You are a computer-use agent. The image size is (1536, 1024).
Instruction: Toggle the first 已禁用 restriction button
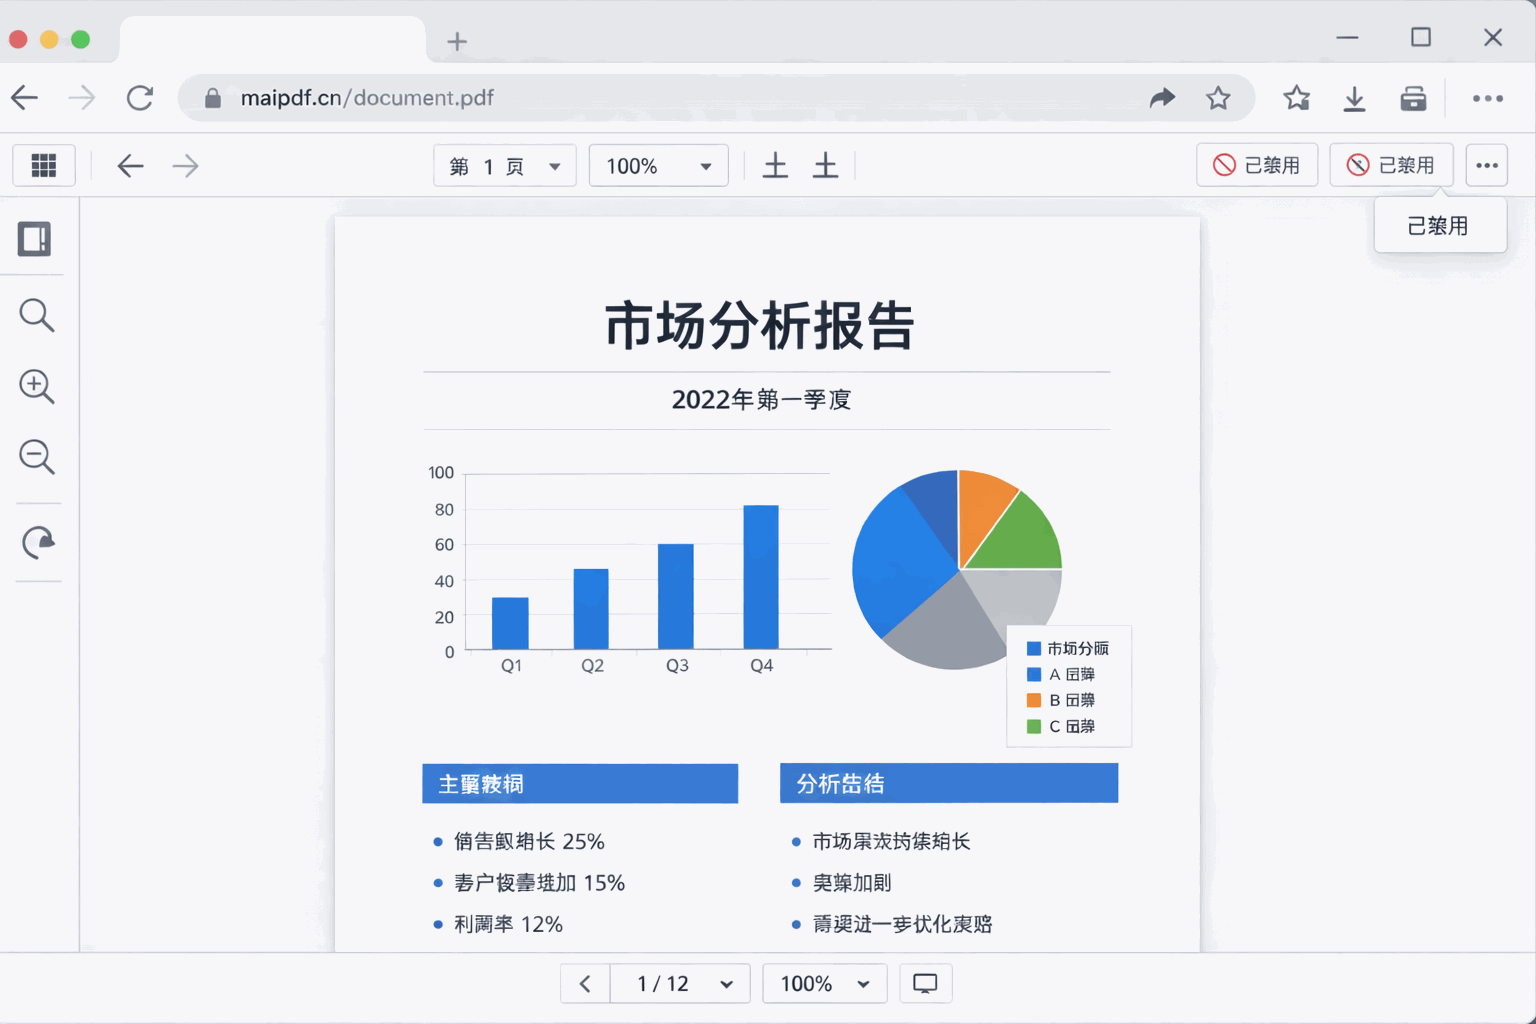tap(1257, 165)
